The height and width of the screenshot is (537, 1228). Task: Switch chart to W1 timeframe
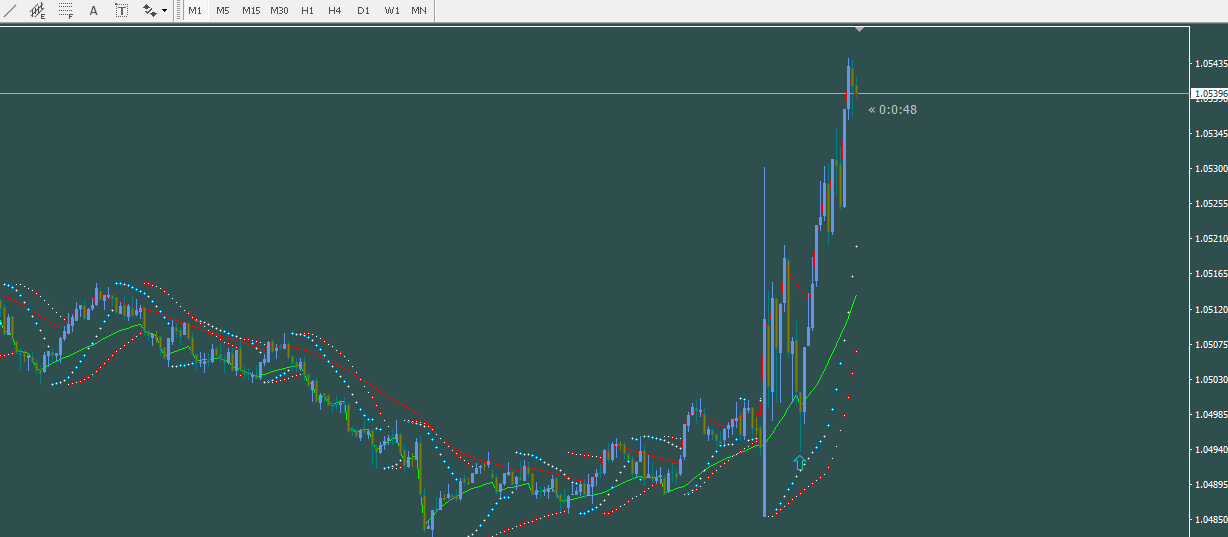point(392,11)
